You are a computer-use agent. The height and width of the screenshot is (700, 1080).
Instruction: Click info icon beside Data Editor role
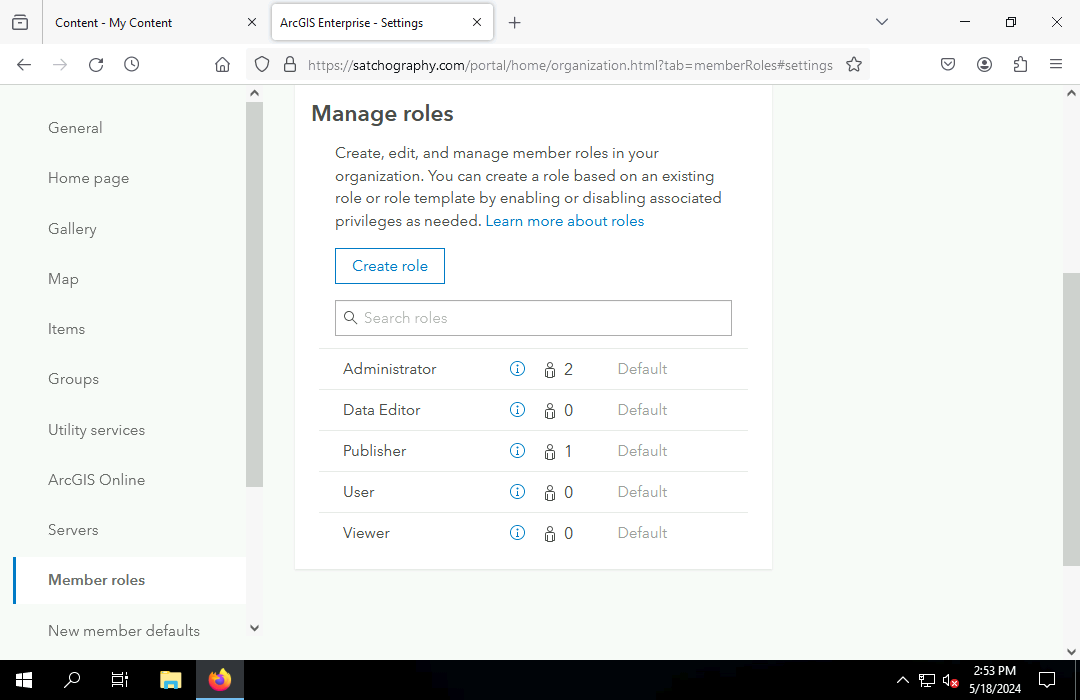(x=517, y=410)
